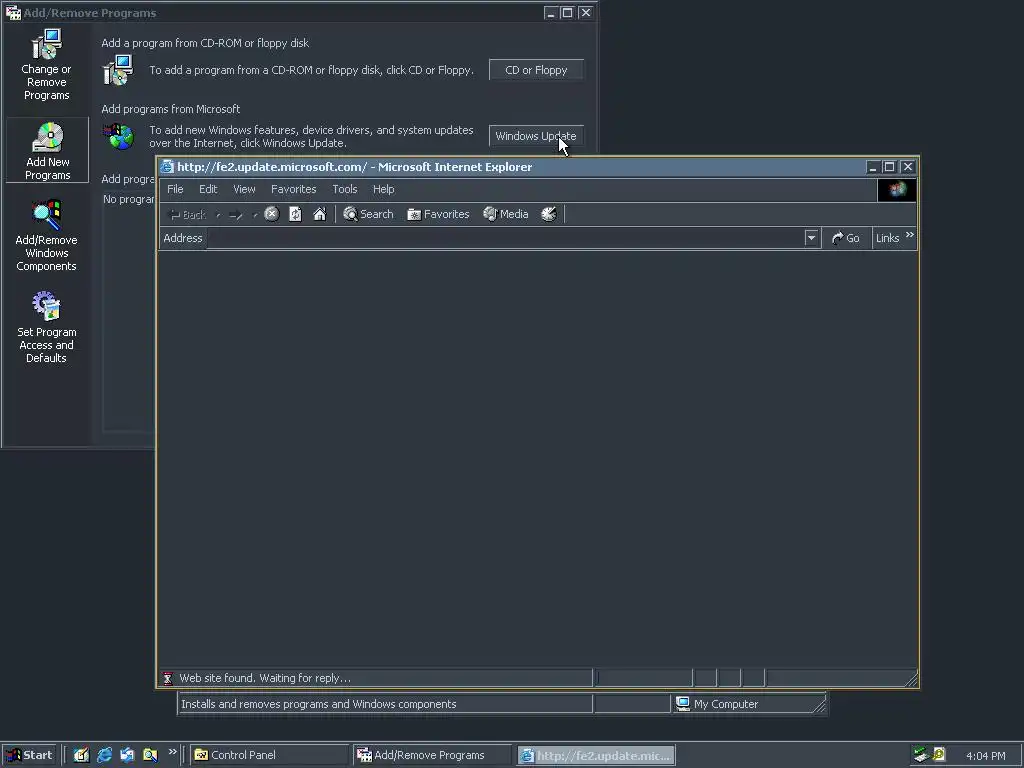
Task: Click the Go button beside the address bar
Action: 846,238
